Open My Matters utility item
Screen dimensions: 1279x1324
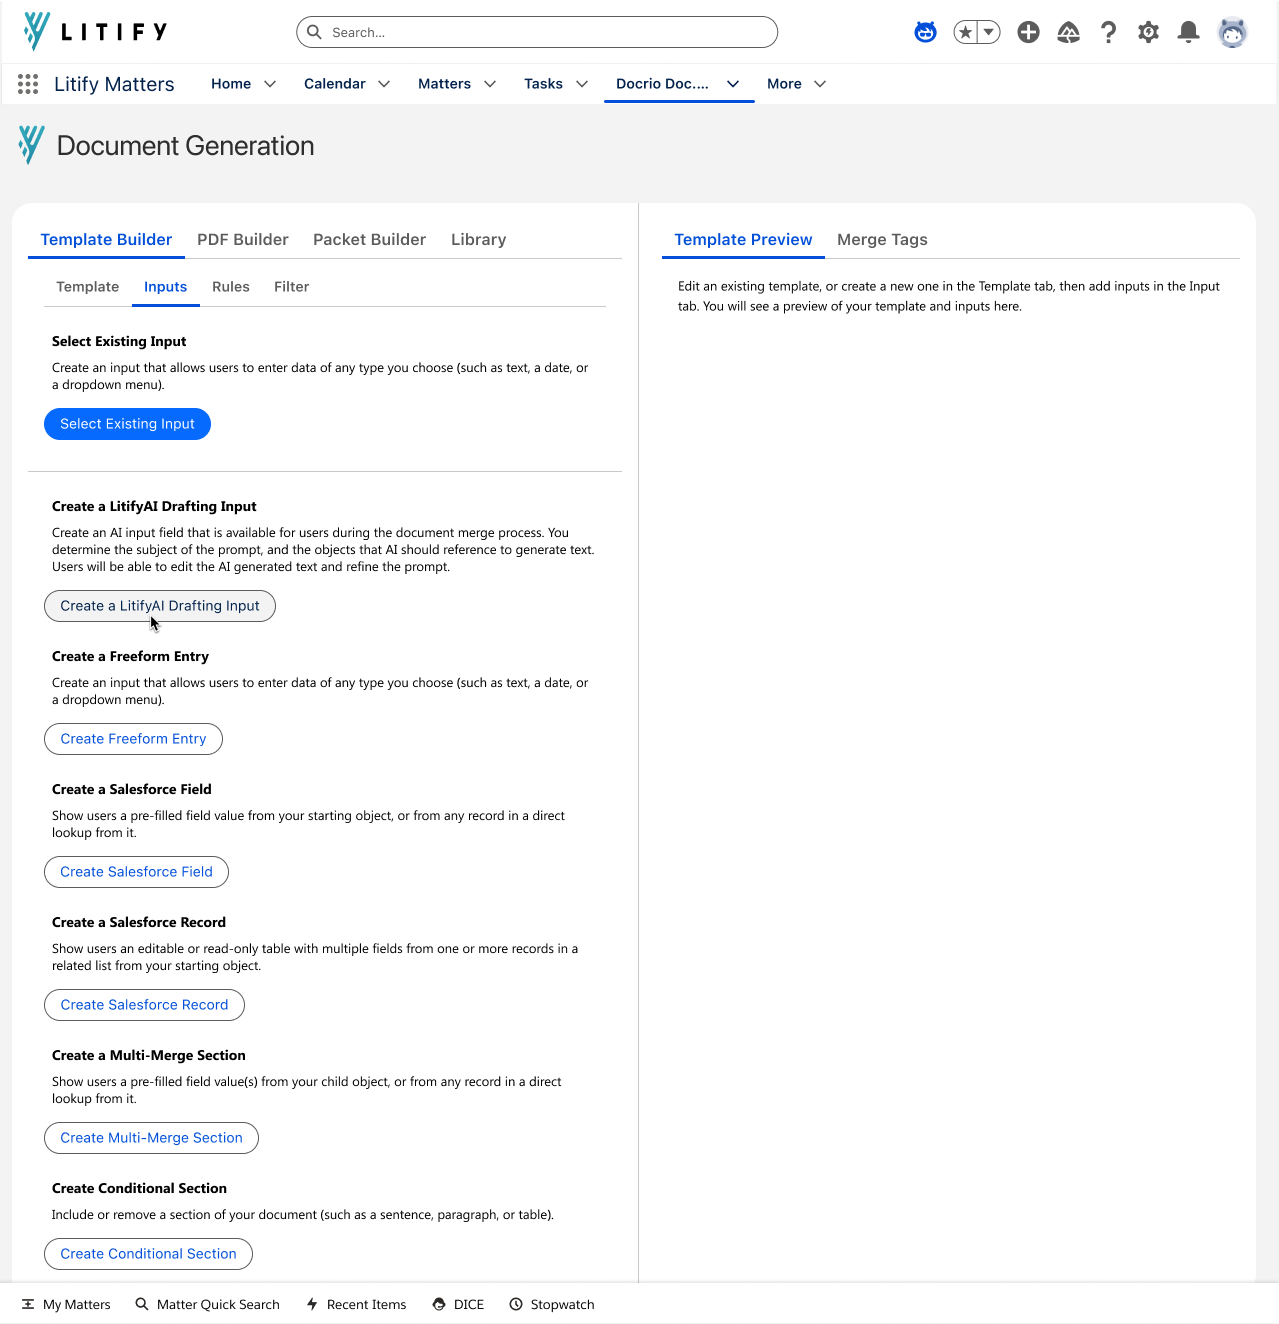(x=66, y=1304)
